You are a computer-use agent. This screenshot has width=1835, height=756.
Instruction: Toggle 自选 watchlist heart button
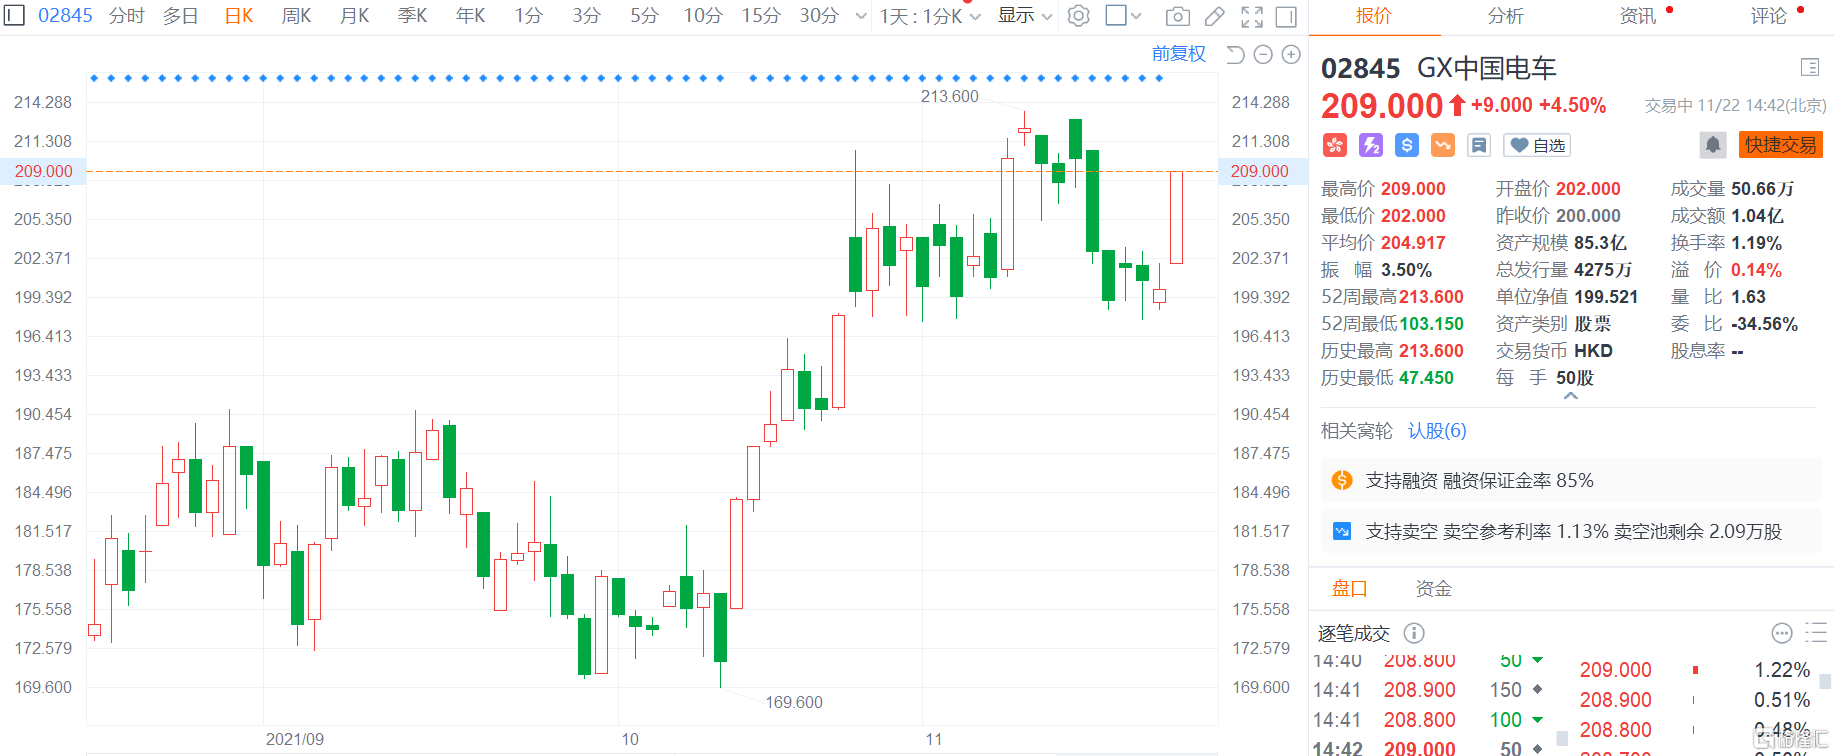1538,145
